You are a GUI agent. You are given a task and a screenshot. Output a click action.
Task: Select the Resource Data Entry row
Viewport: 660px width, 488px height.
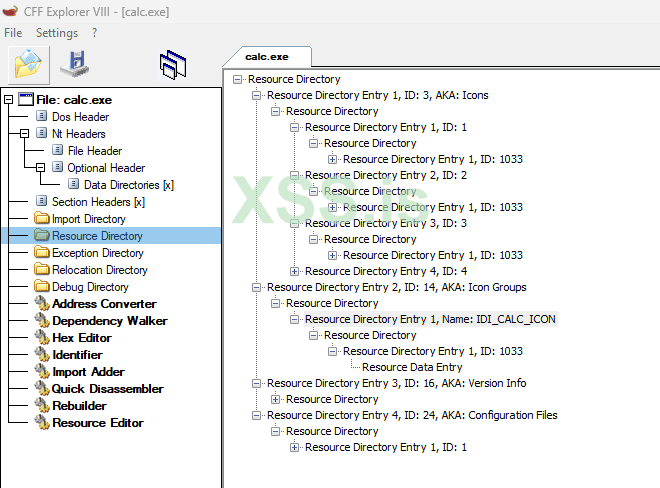pyautogui.click(x=412, y=367)
